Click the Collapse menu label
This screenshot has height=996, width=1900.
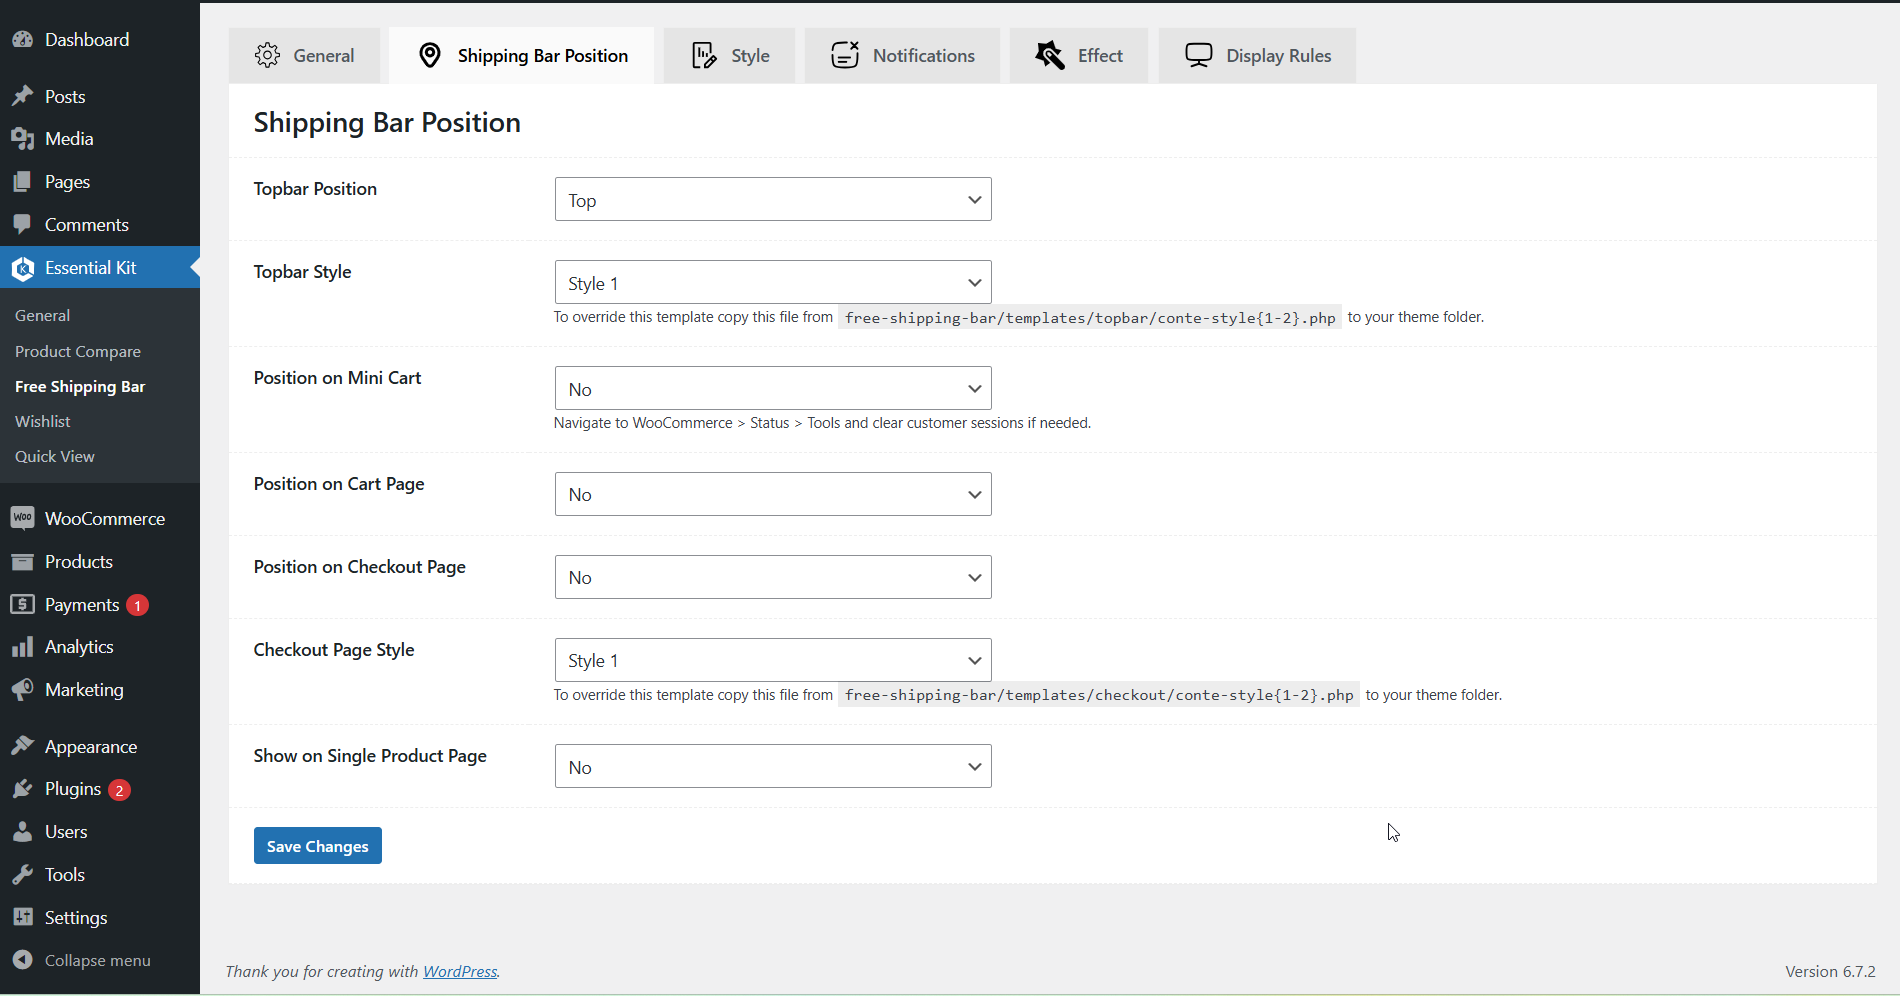(98, 961)
